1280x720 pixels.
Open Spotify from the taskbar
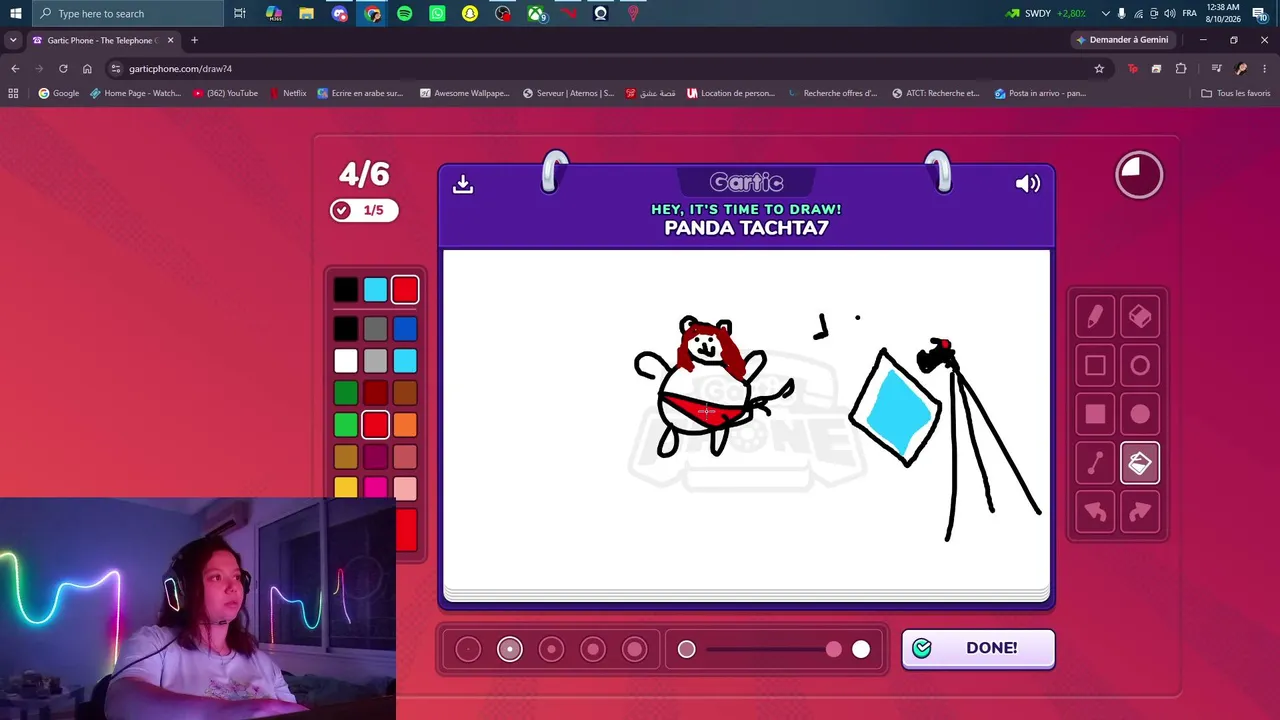[405, 13]
